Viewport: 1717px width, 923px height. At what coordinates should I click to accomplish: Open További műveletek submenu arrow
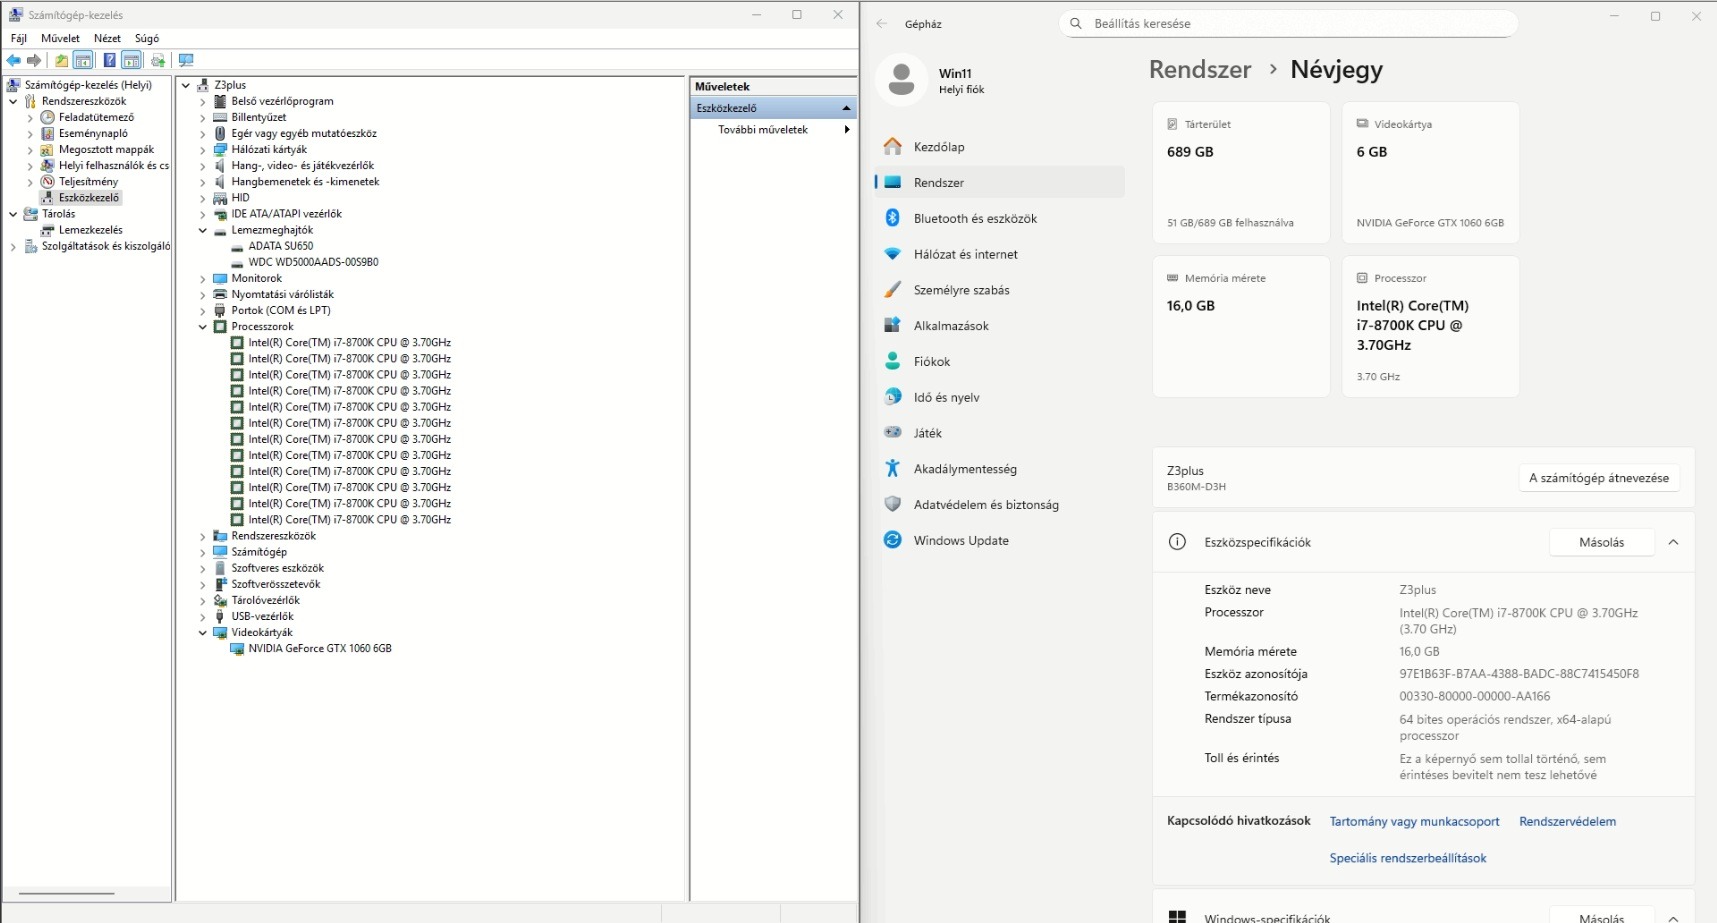[x=846, y=130]
